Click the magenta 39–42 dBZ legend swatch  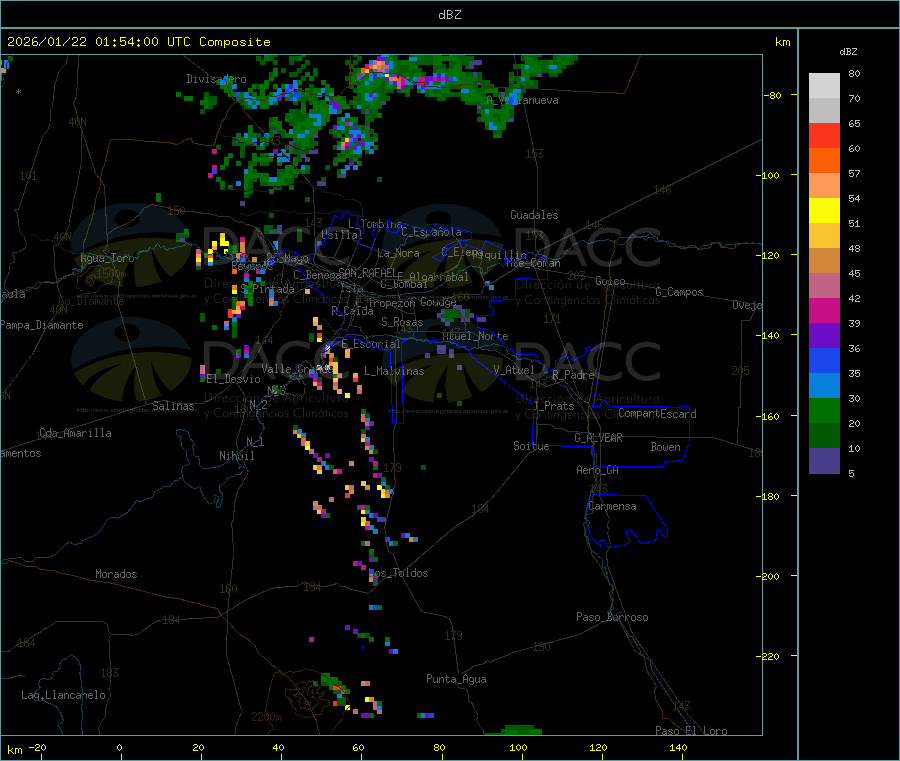[x=824, y=310]
